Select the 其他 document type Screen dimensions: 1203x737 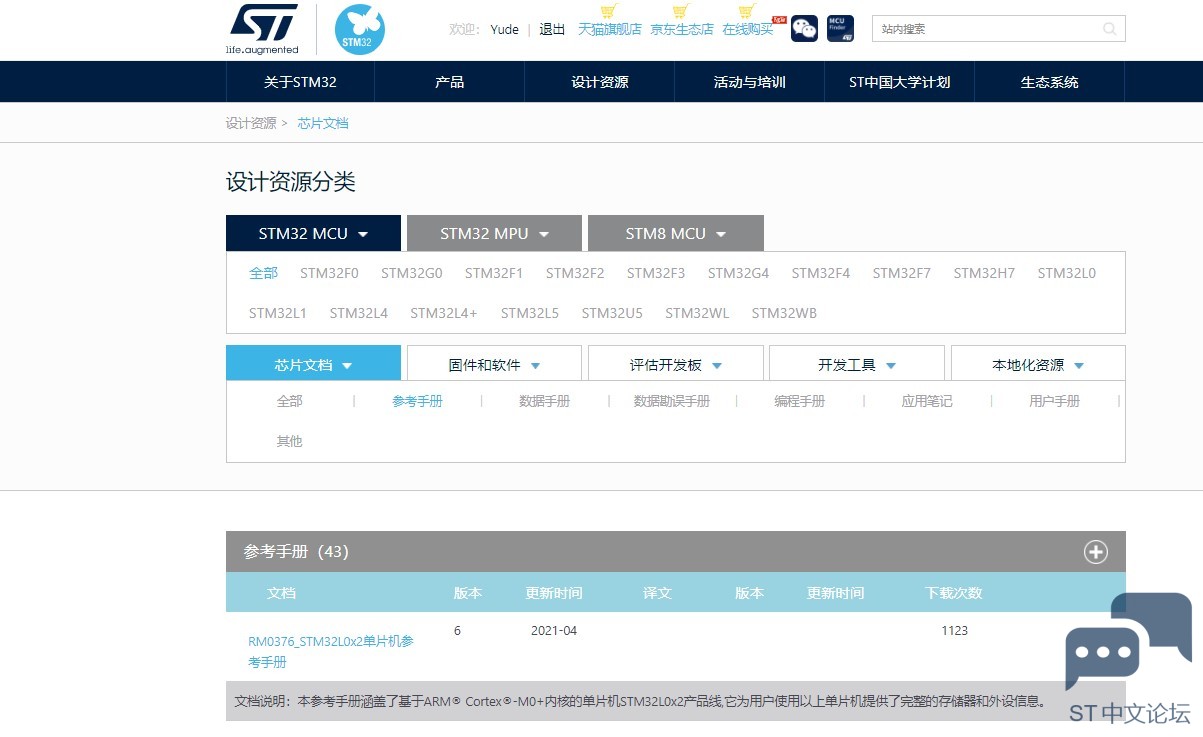(x=290, y=441)
